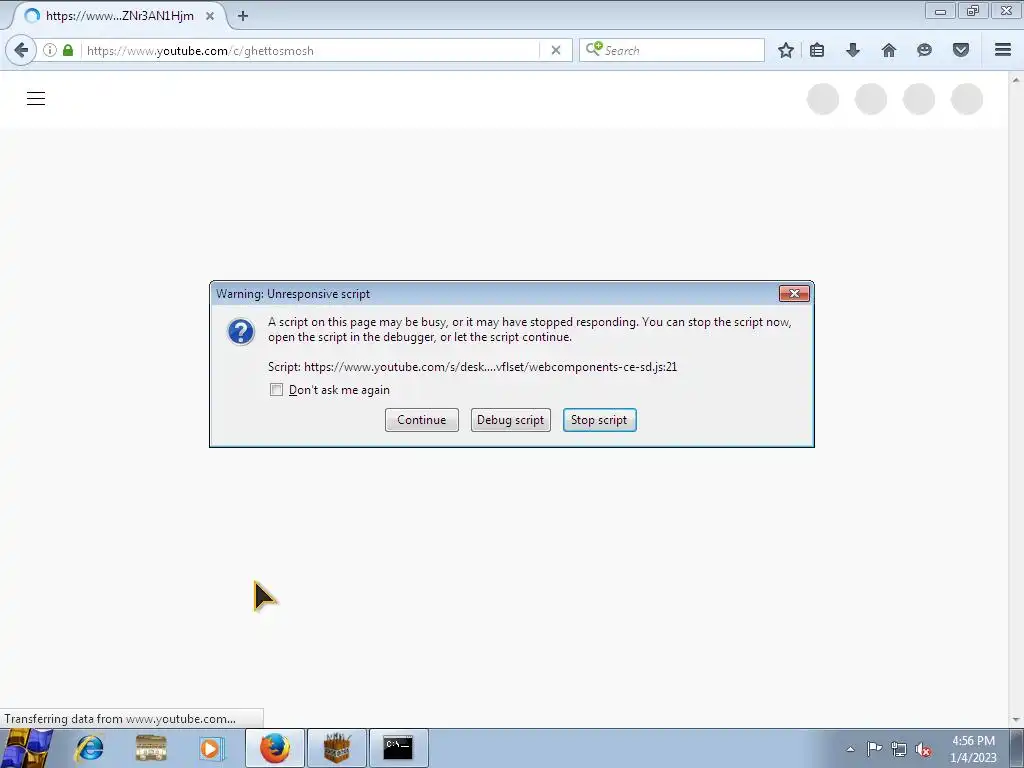Click the last grey placeholder circle in the header
Viewport: 1024px width, 768px height.
(x=967, y=99)
